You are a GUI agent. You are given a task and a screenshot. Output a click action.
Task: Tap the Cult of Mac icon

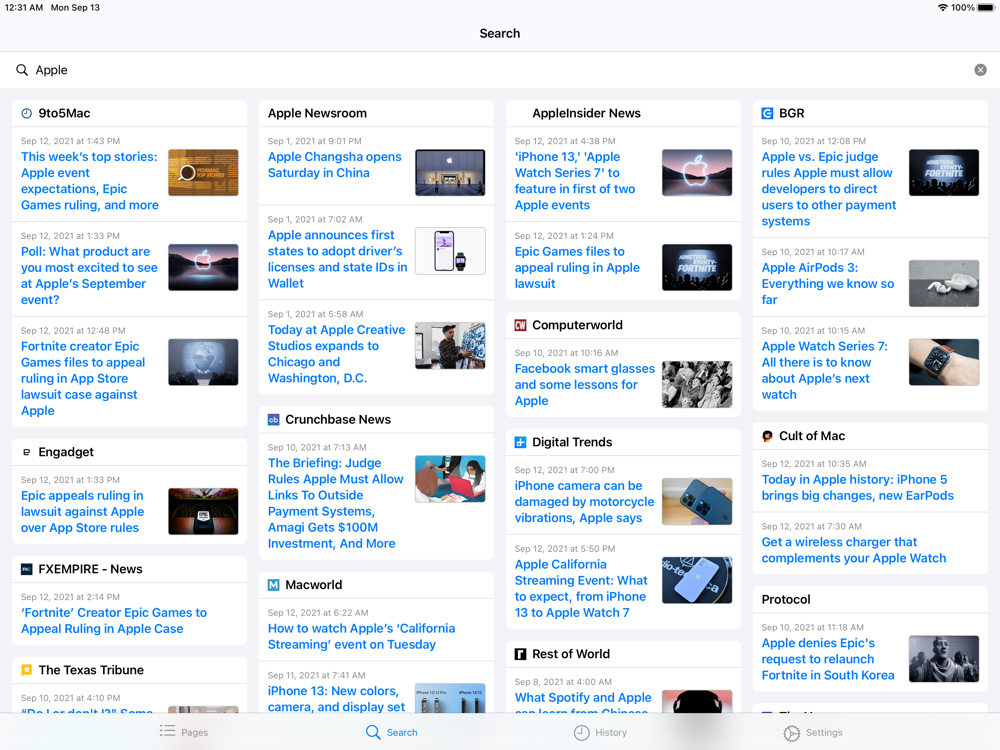[767, 436]
